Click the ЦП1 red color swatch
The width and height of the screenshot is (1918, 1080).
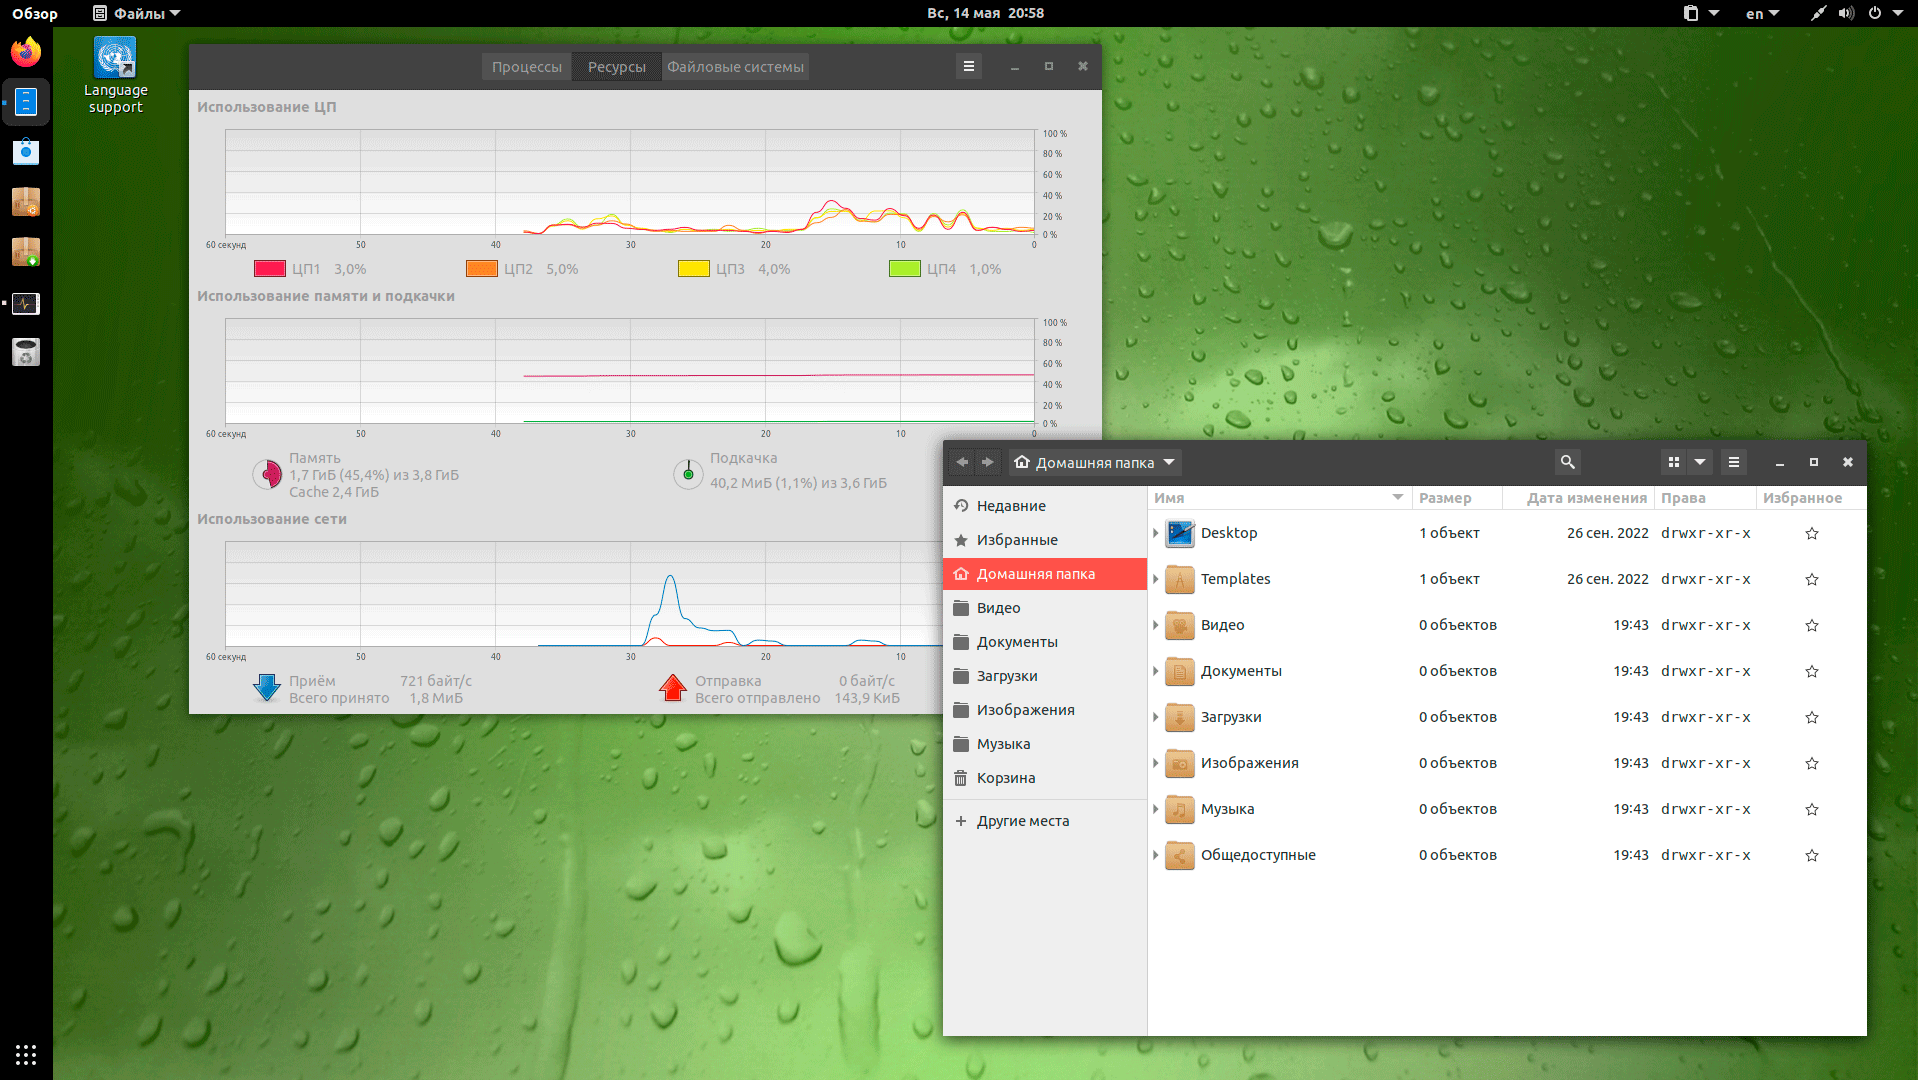[x=270, y=269]
